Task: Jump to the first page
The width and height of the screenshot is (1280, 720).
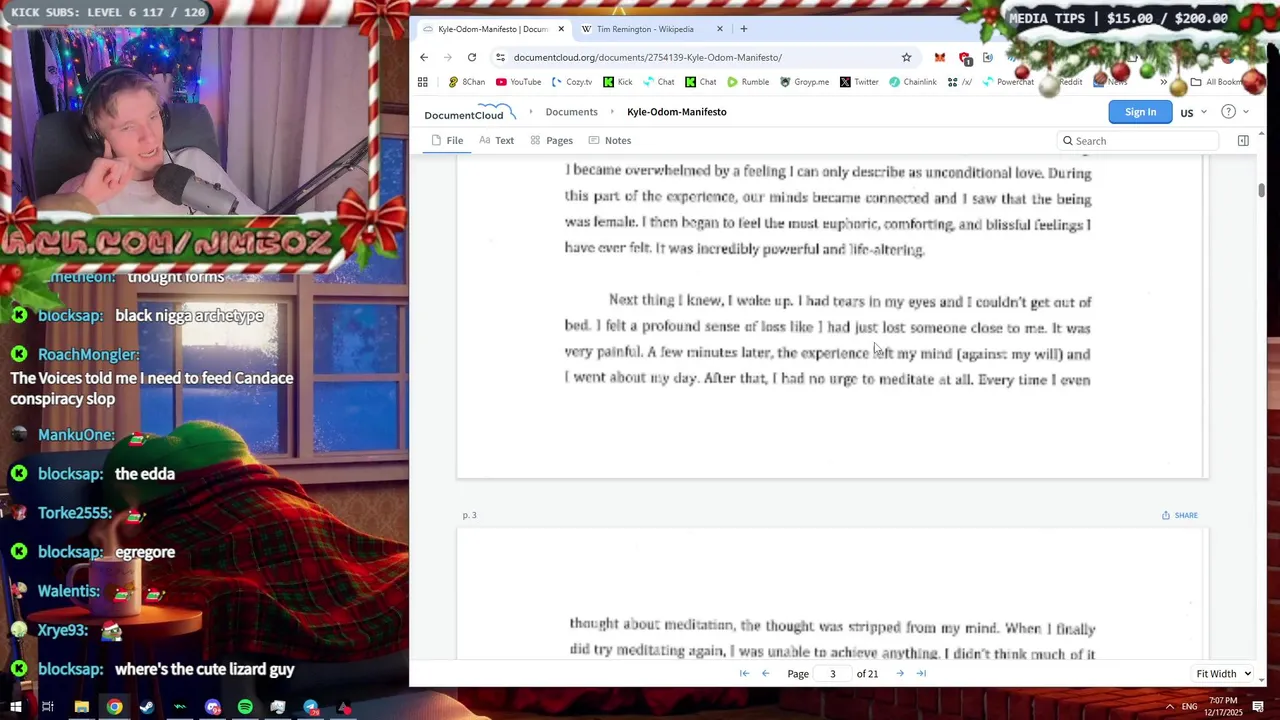Action: click(x=744, y=674)
